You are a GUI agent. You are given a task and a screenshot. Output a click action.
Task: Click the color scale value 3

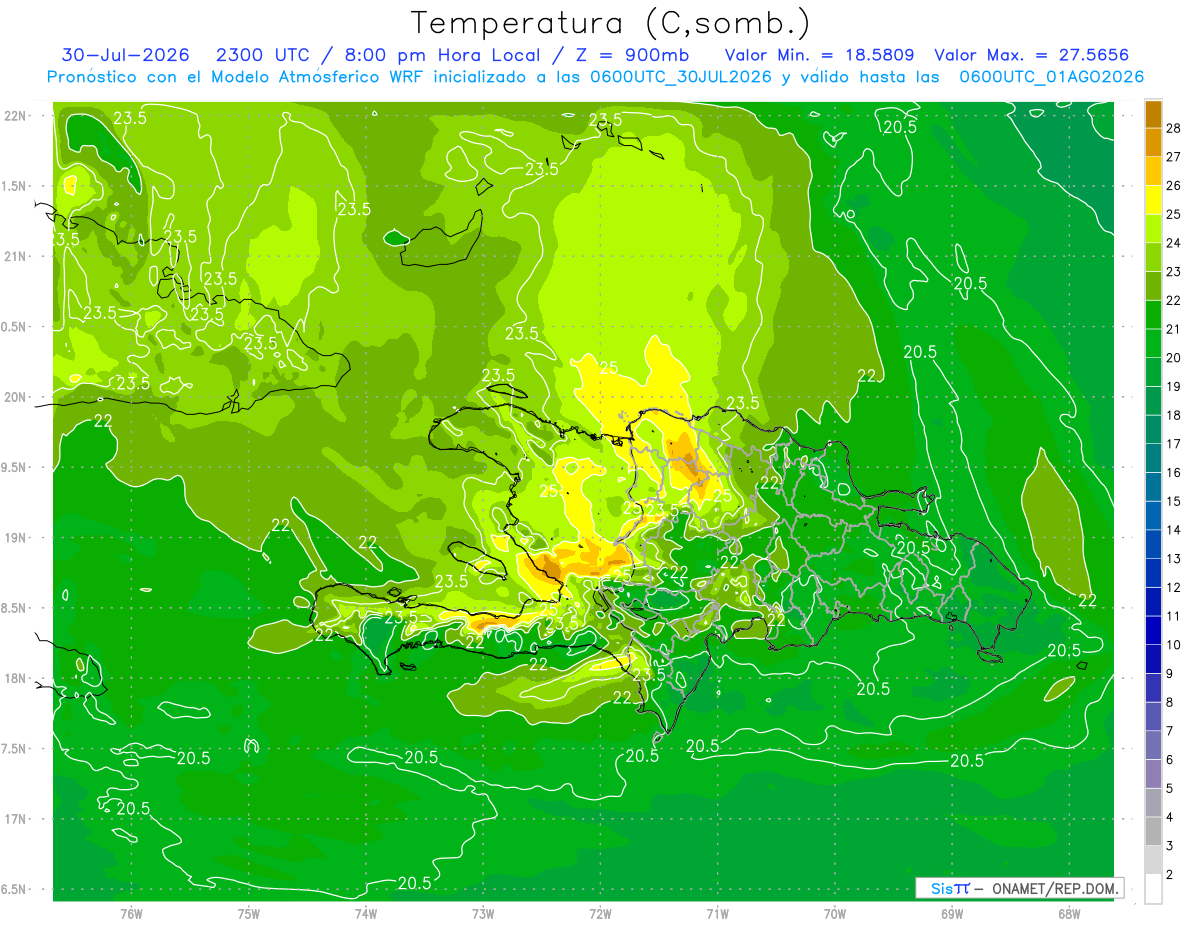click(x=1171, y=846)
